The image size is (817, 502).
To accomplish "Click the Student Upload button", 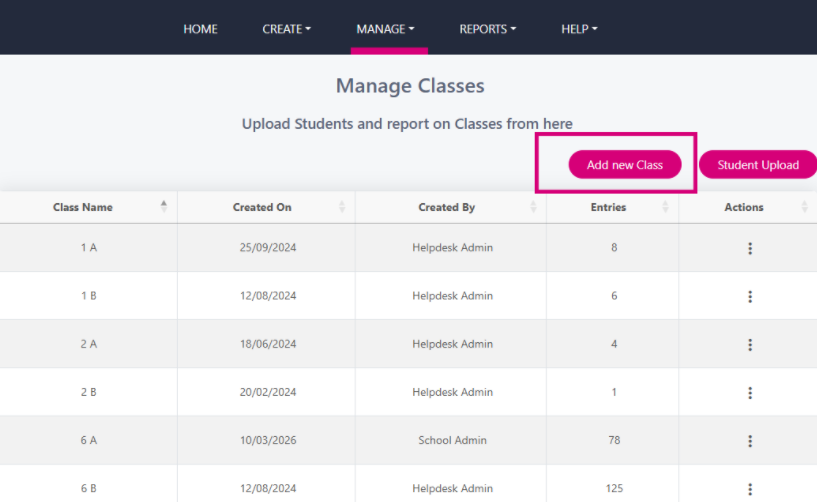I will click(758, 165).
